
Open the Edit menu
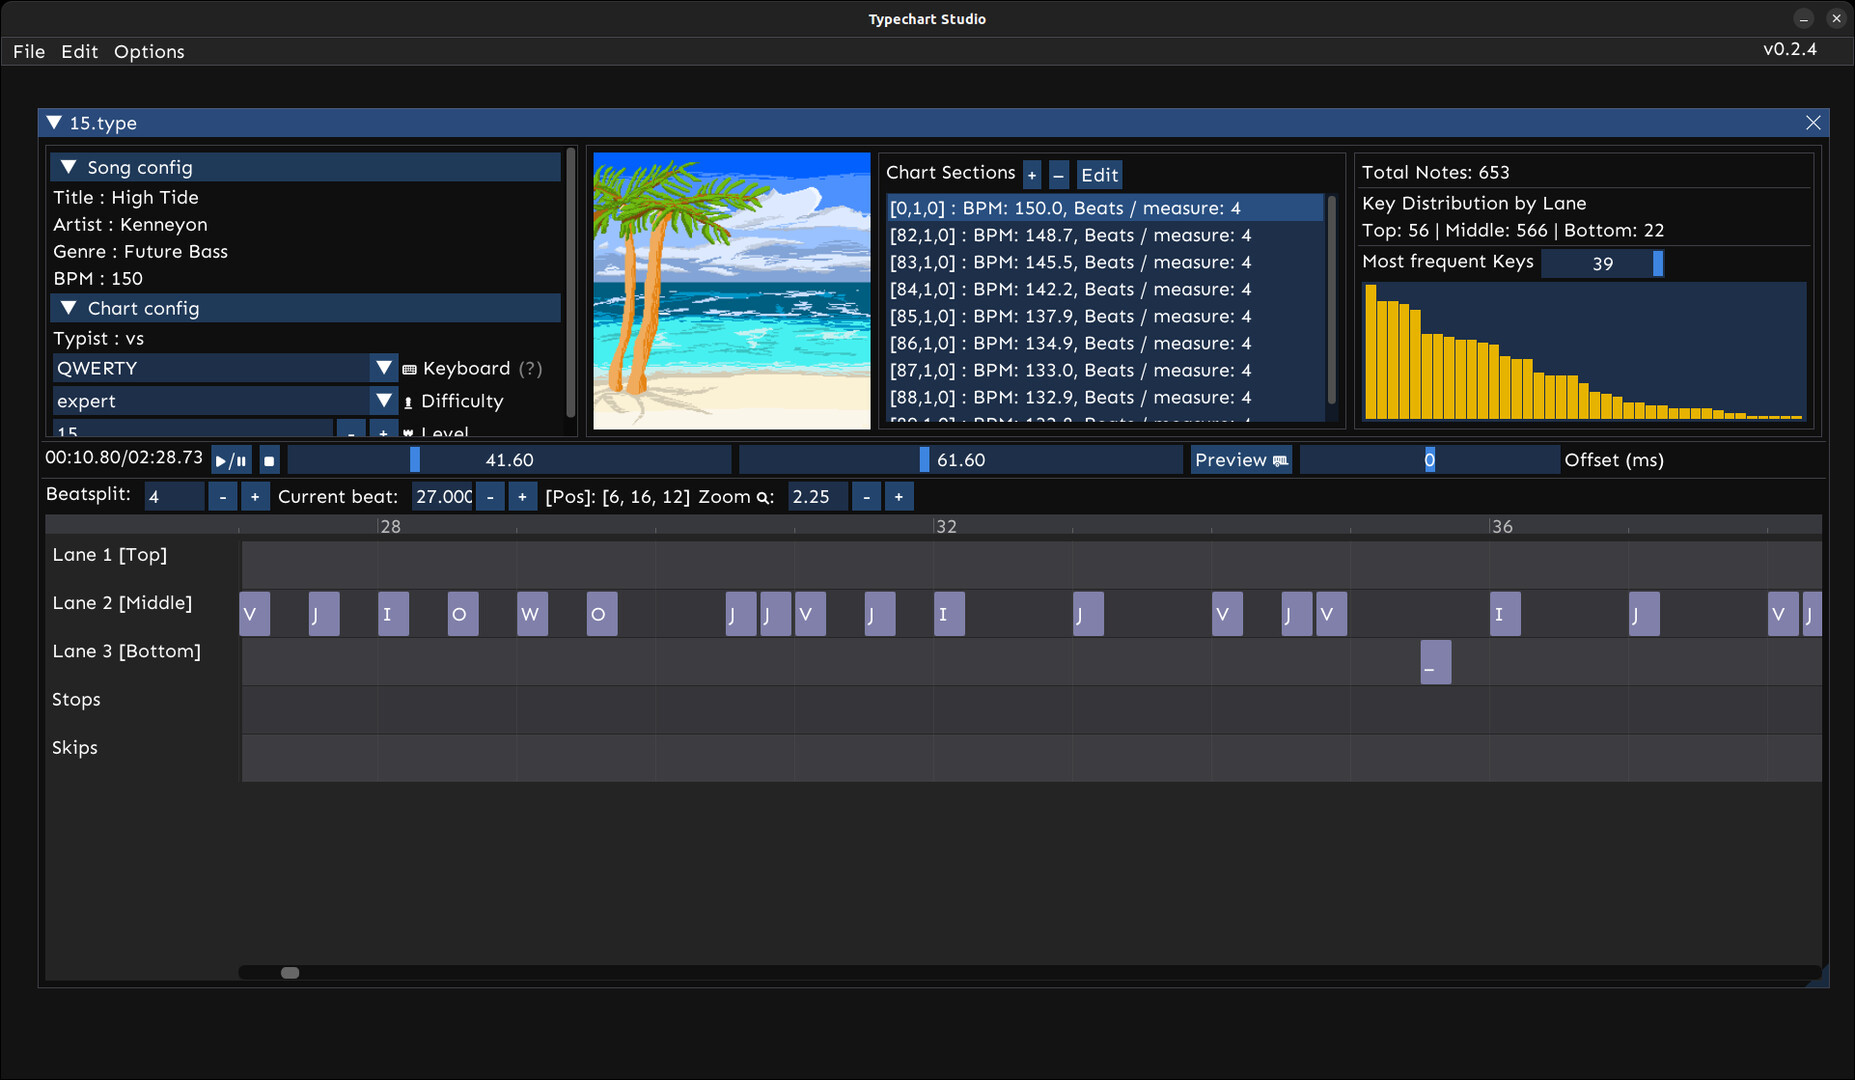pos(79,51)
